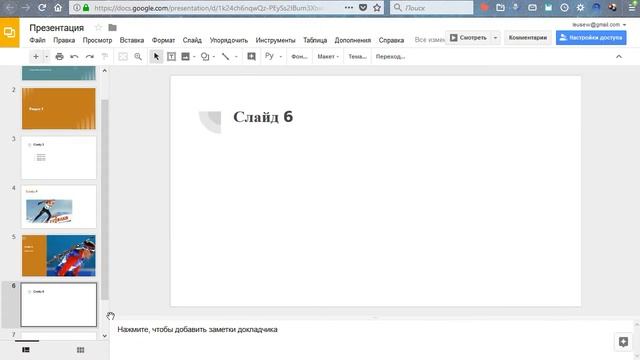
Task: Bookmark this page with star icon
Action: click(x=377, y=7)
